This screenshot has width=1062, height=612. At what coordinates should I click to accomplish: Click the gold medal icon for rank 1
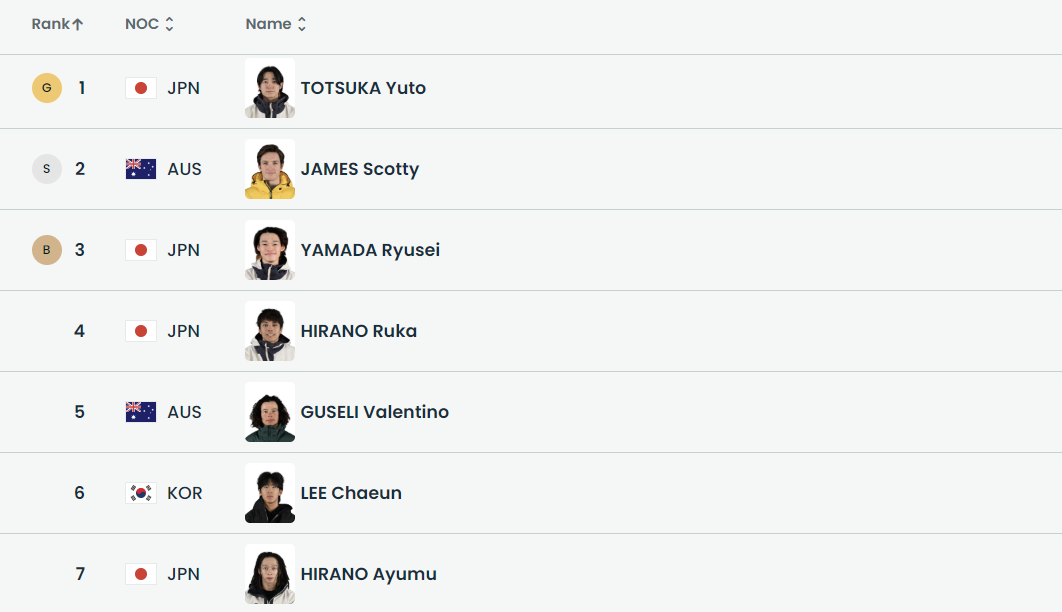click(46, 88)
